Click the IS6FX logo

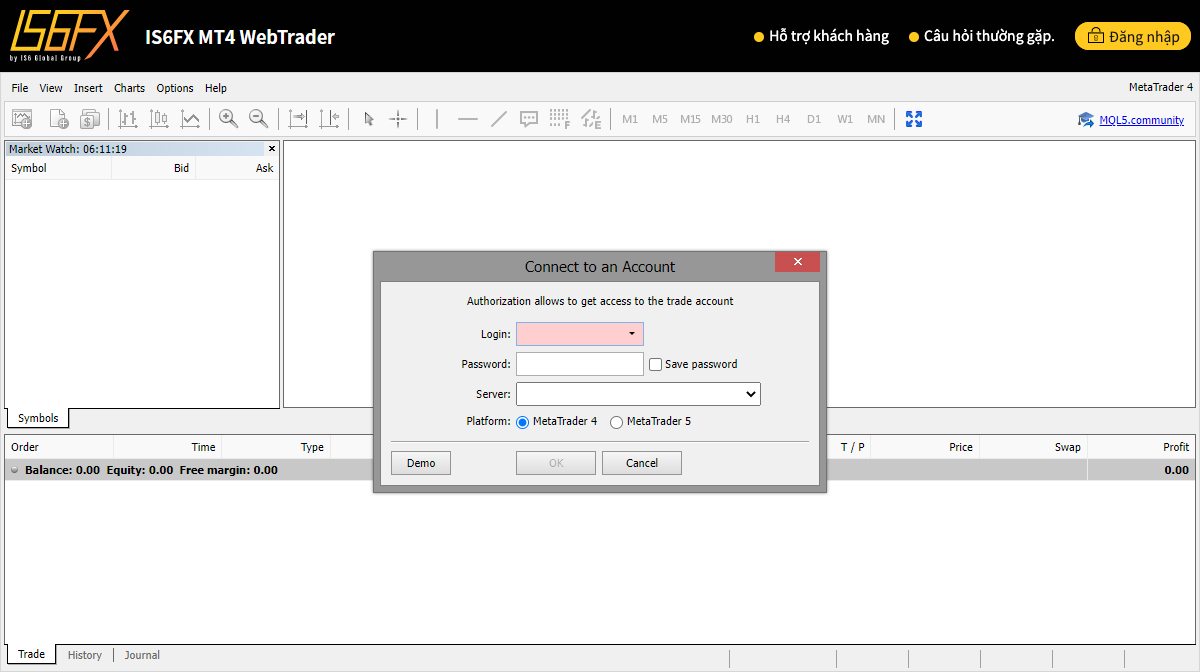coord(69,35)
